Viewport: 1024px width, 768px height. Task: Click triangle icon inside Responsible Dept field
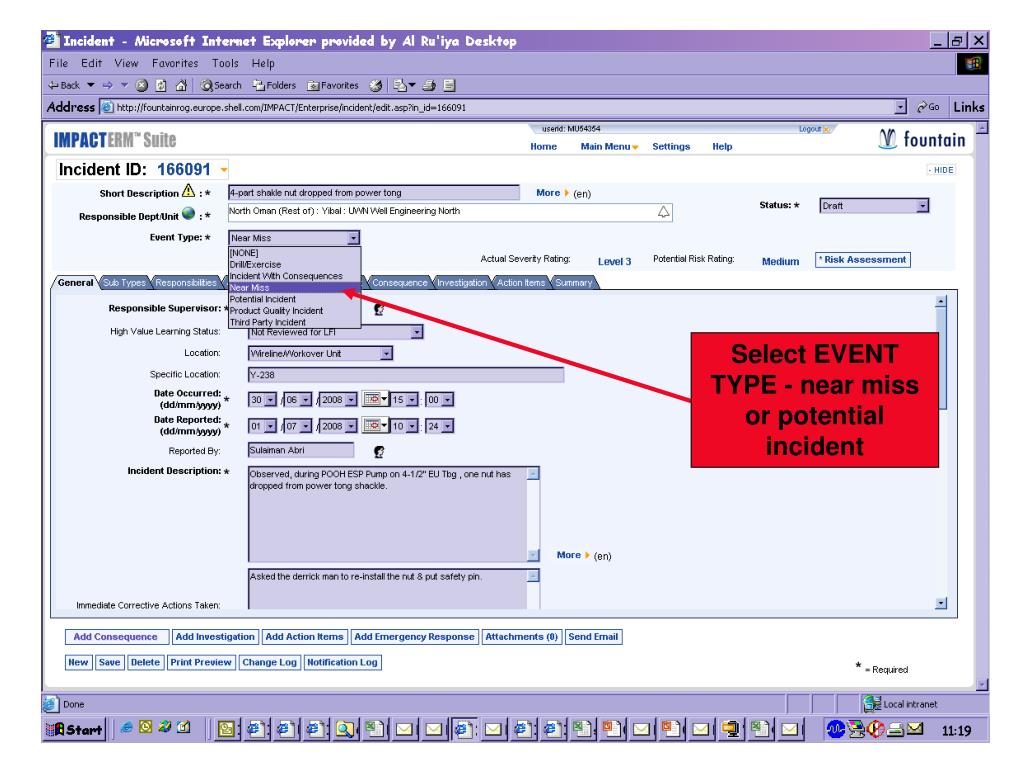pyautogui.click(x=664, y=212)
